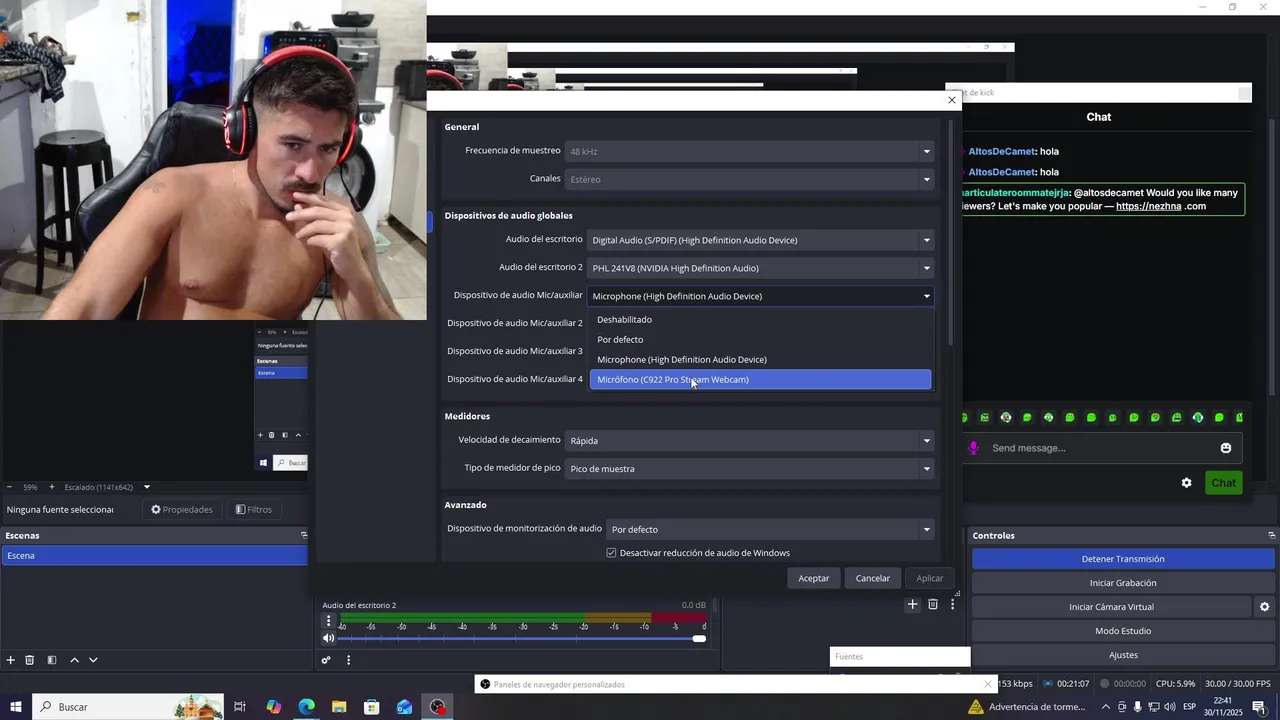
Task: Zoom in preview with plus button
Action: [52, 487]
